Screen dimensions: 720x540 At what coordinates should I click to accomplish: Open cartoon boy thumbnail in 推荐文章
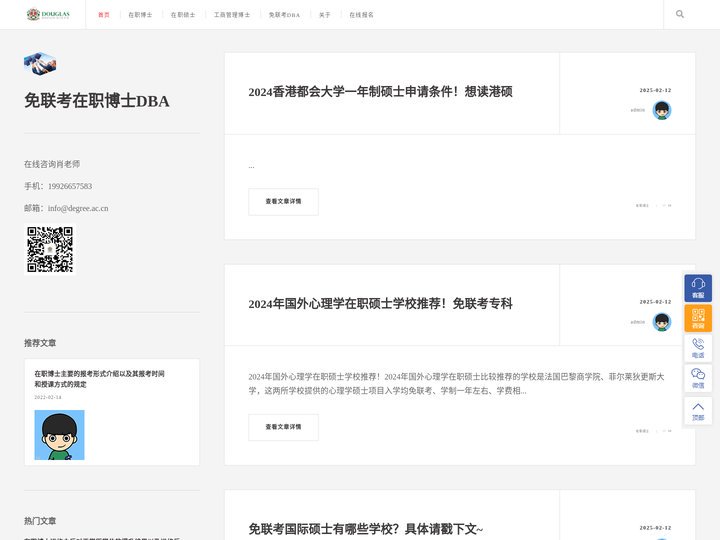point(59,435)
